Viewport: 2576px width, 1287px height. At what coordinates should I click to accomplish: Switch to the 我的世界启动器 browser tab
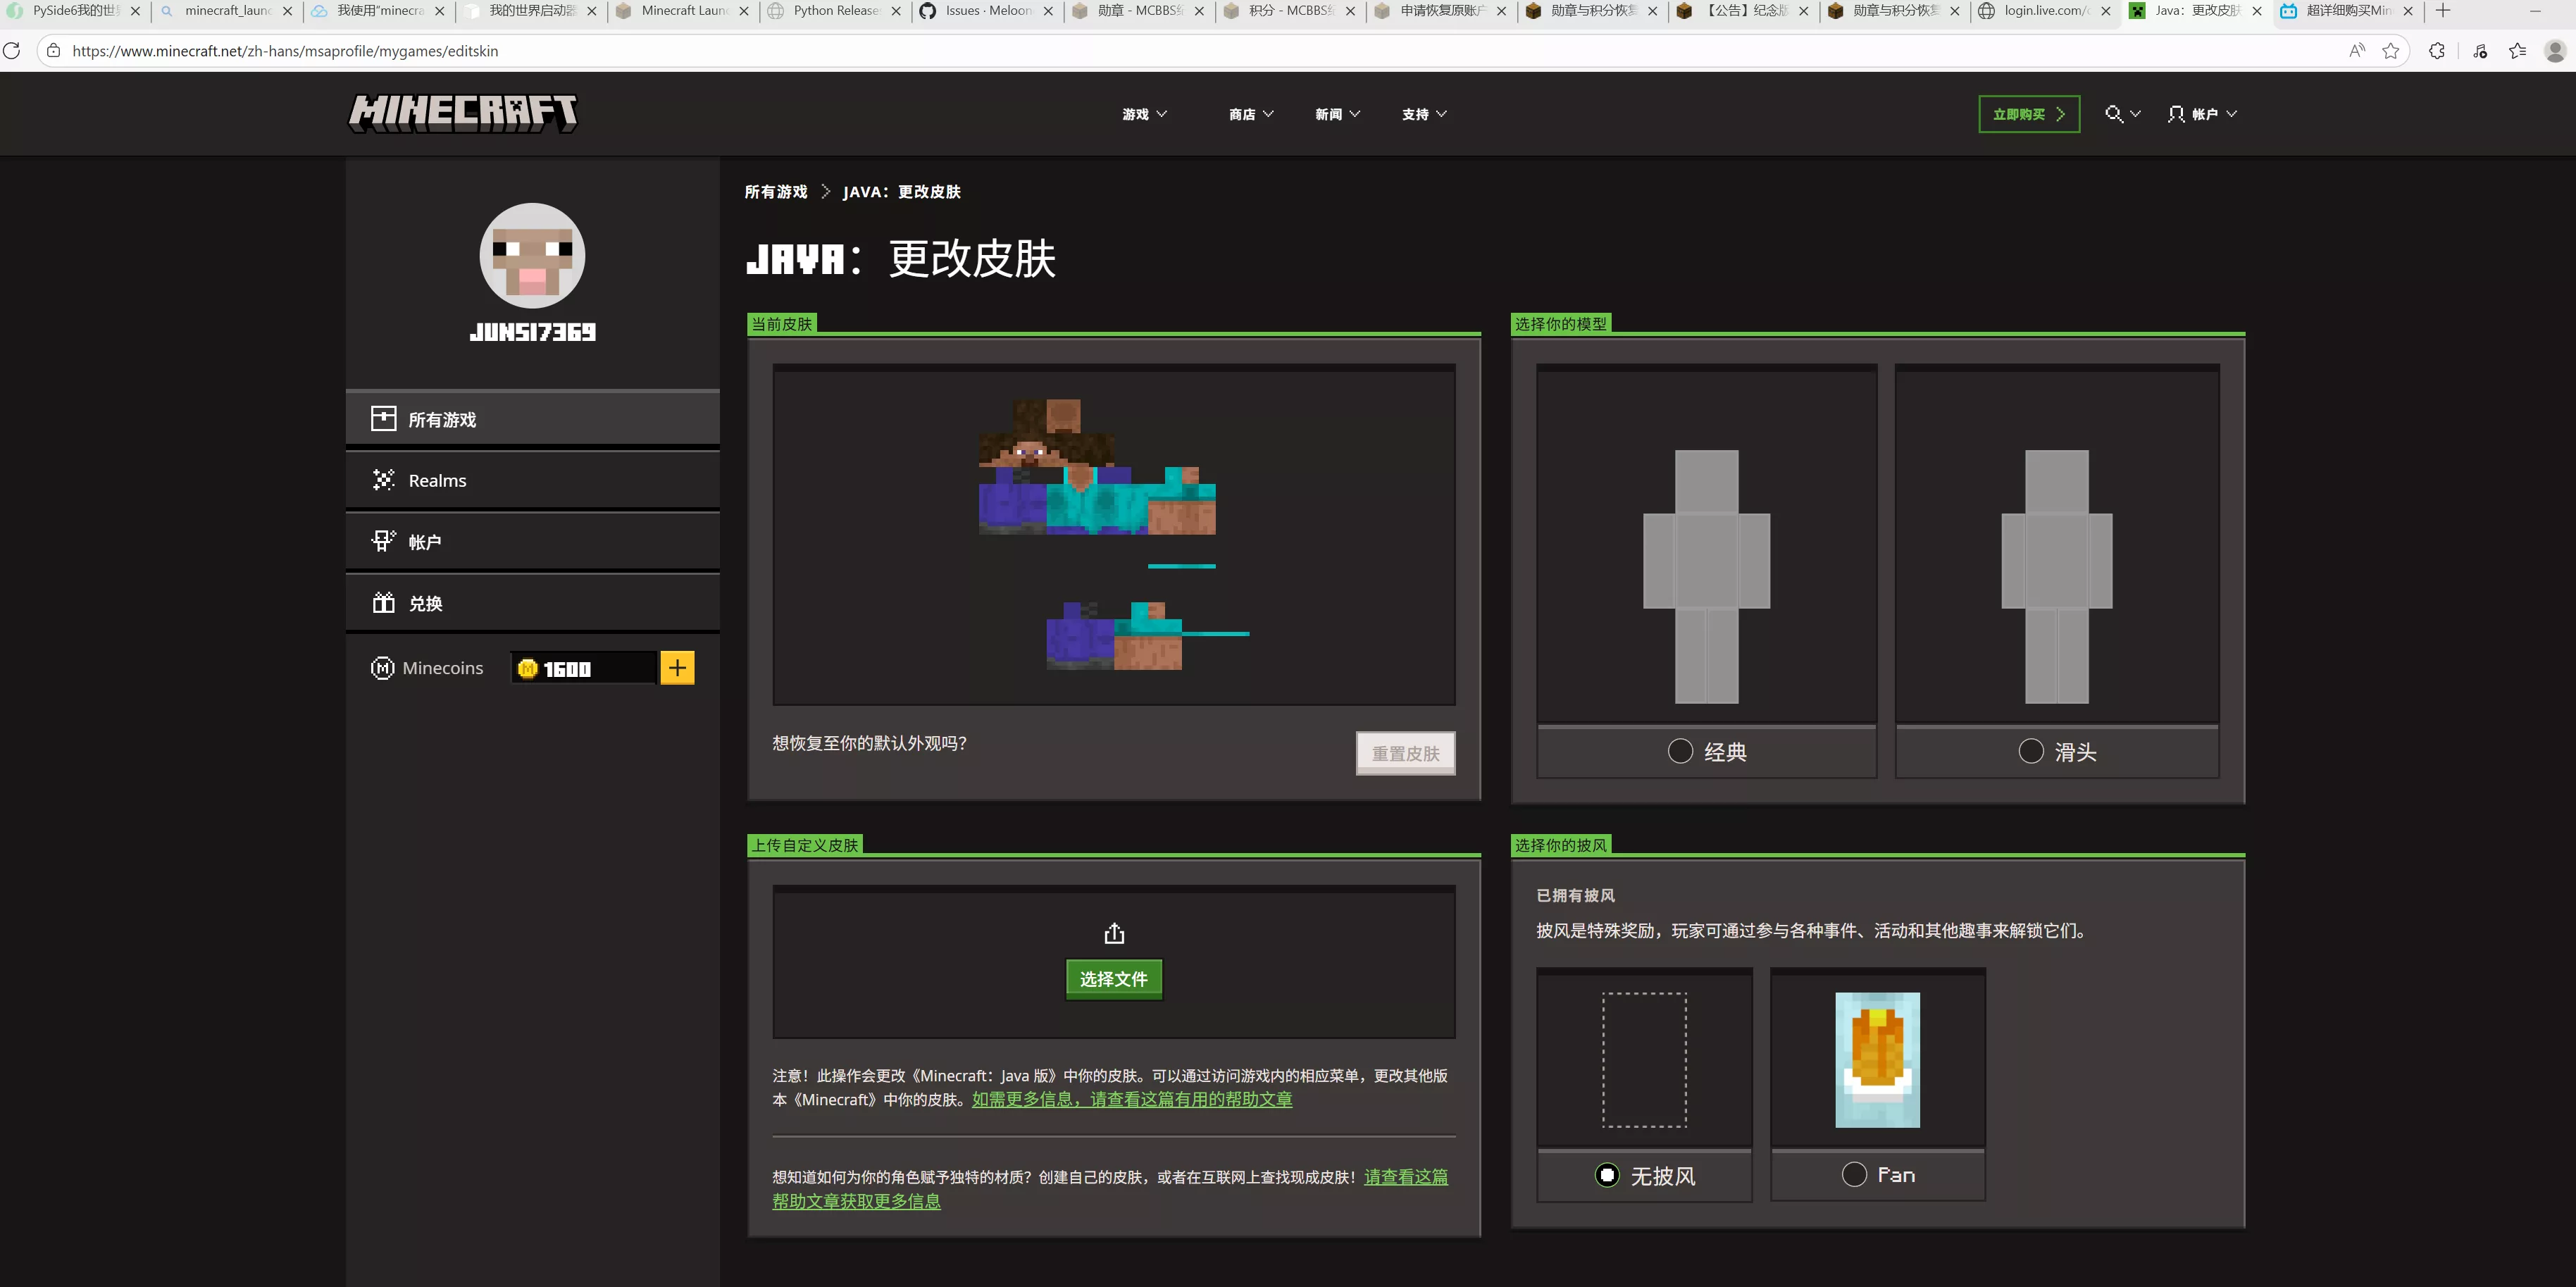(530, 11)
